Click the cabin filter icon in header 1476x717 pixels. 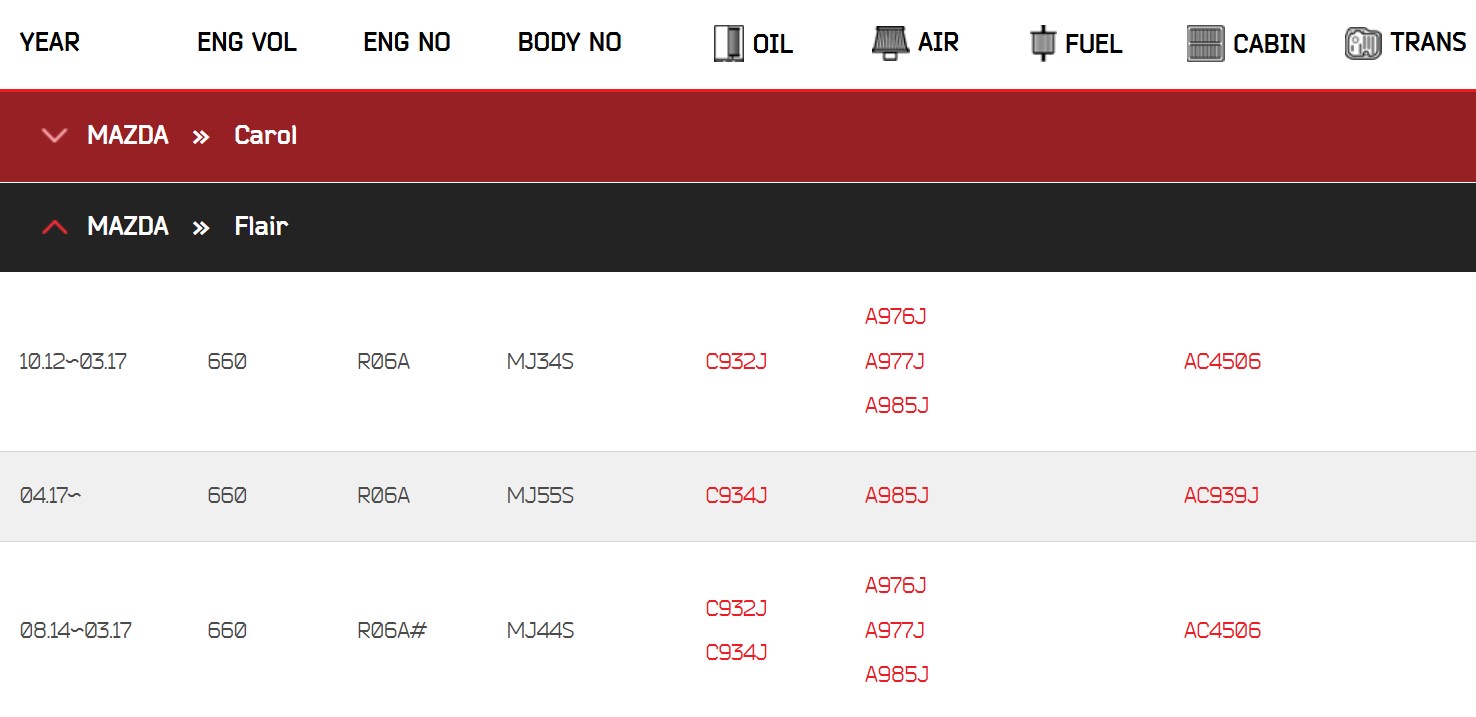(x=1205, y=44)
